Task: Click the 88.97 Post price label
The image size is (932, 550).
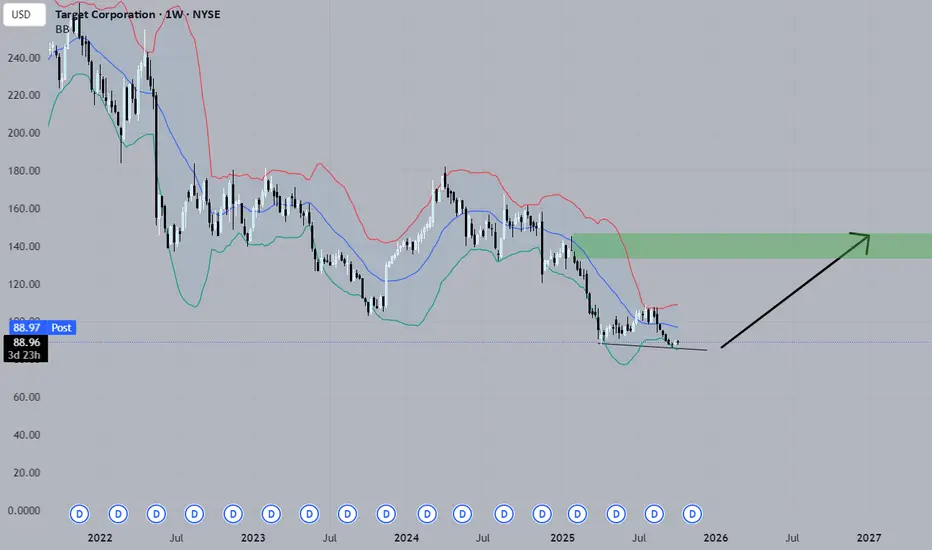Action: tap(42, 328)
